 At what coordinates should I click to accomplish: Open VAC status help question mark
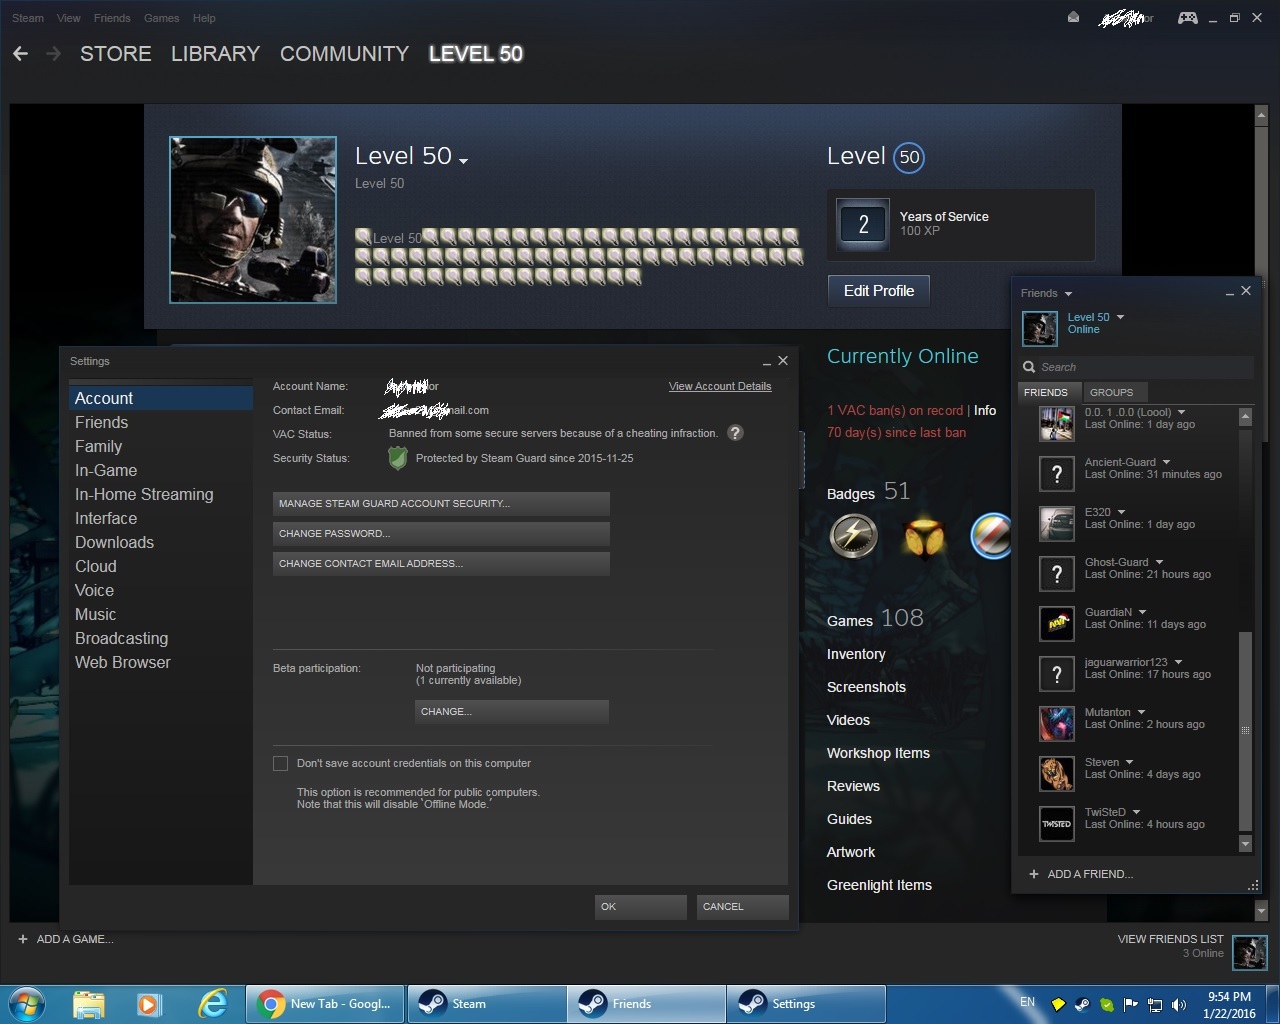(735, 433)
